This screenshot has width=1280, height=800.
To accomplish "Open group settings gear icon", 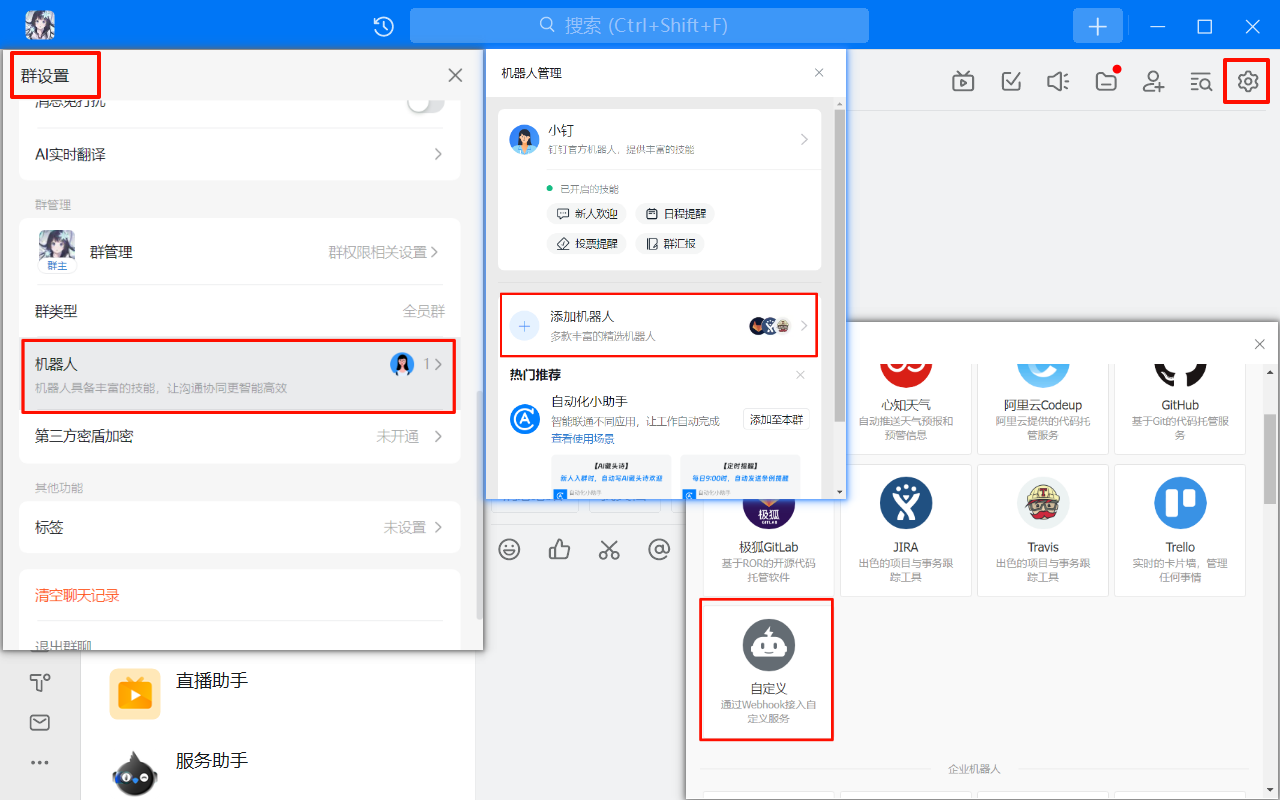I will pyautogui.click(x=1247, y=82).
